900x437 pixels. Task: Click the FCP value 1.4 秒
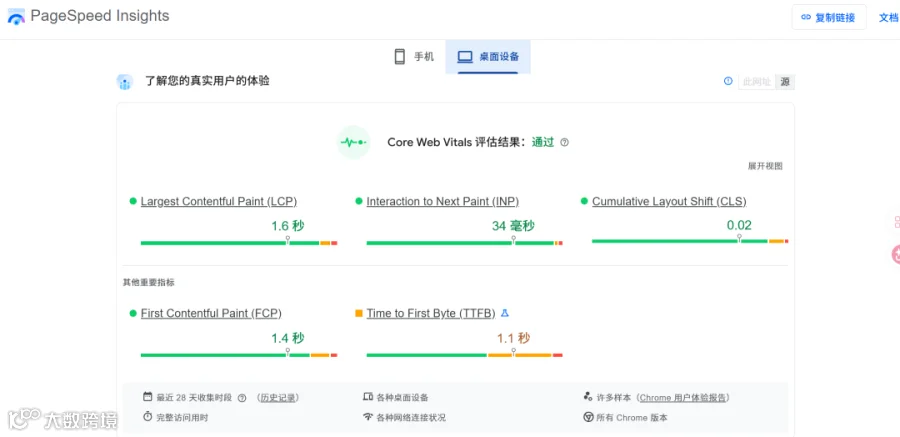[288, 338]
